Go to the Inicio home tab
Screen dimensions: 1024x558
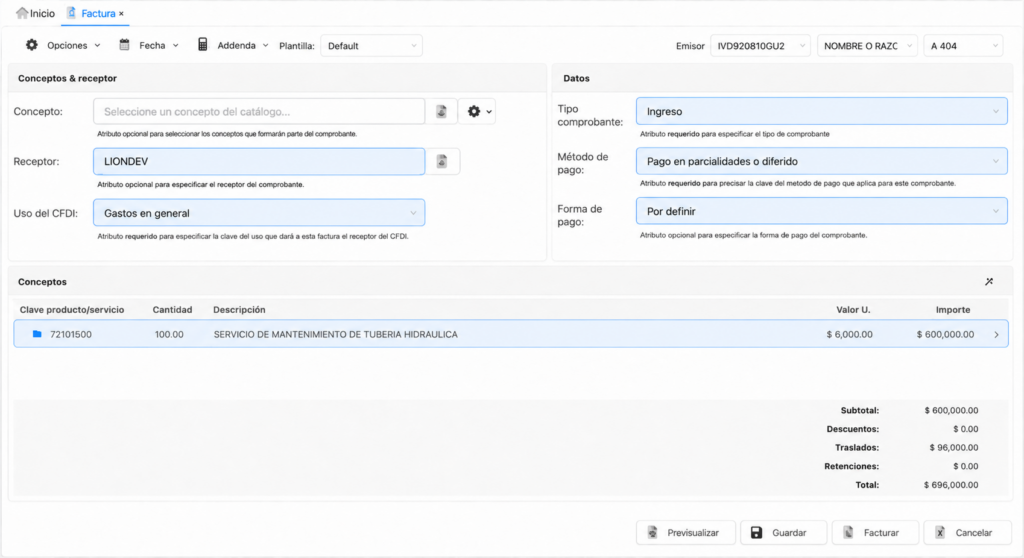click(x=36, y=13)
